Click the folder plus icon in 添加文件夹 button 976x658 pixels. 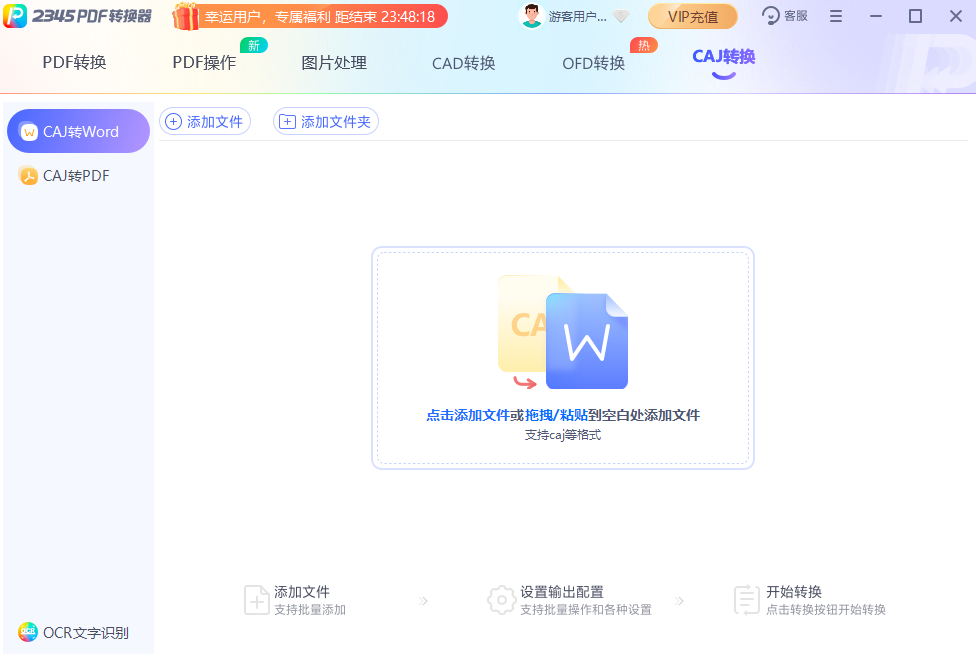coord(287,121)
